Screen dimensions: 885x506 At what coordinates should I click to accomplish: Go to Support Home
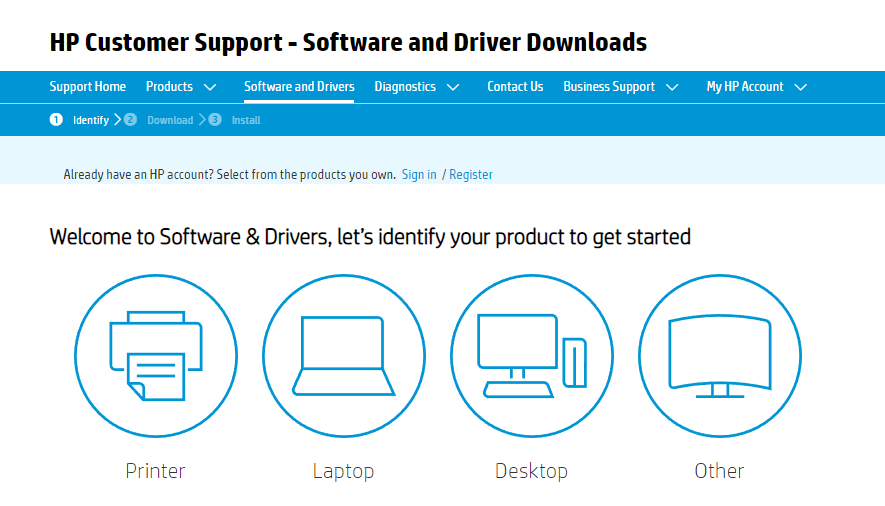pos(87,86)
